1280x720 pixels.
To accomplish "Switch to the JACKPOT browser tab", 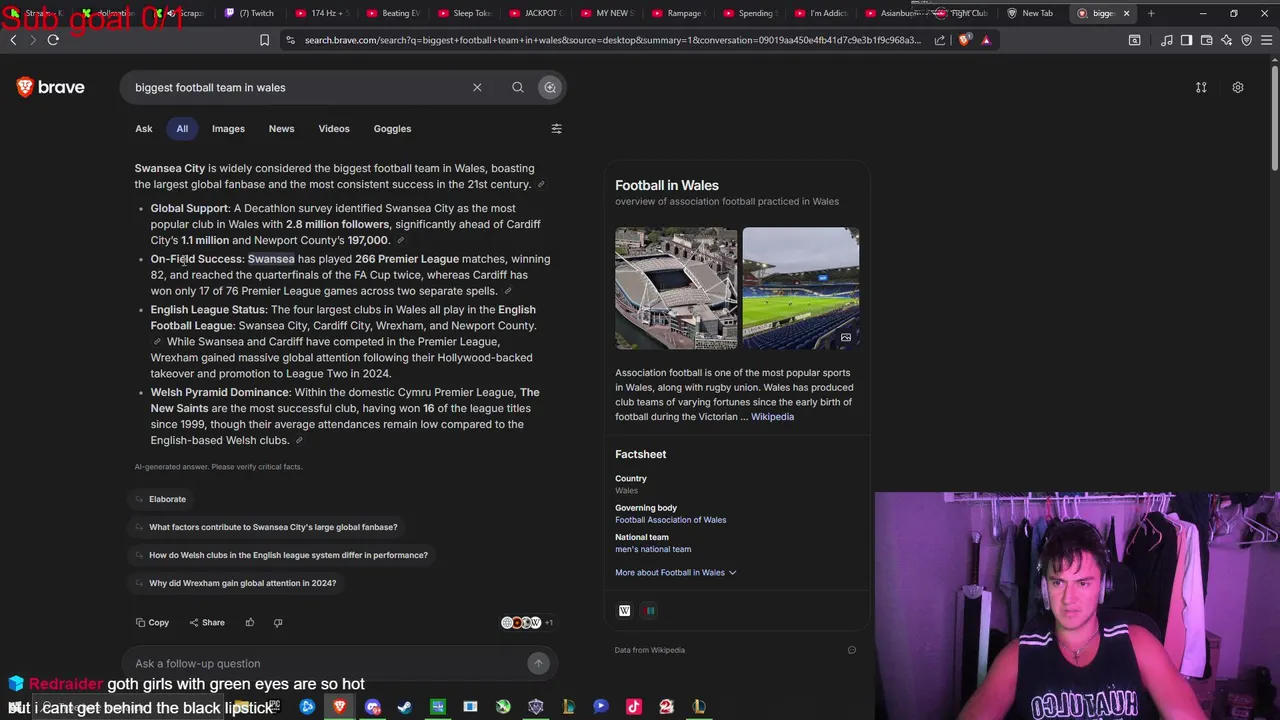I will tap(537, 13).
